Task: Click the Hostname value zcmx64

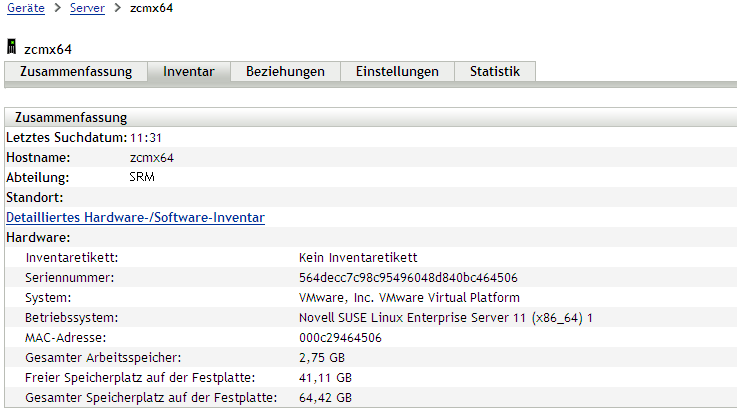Action: point(152,157)
